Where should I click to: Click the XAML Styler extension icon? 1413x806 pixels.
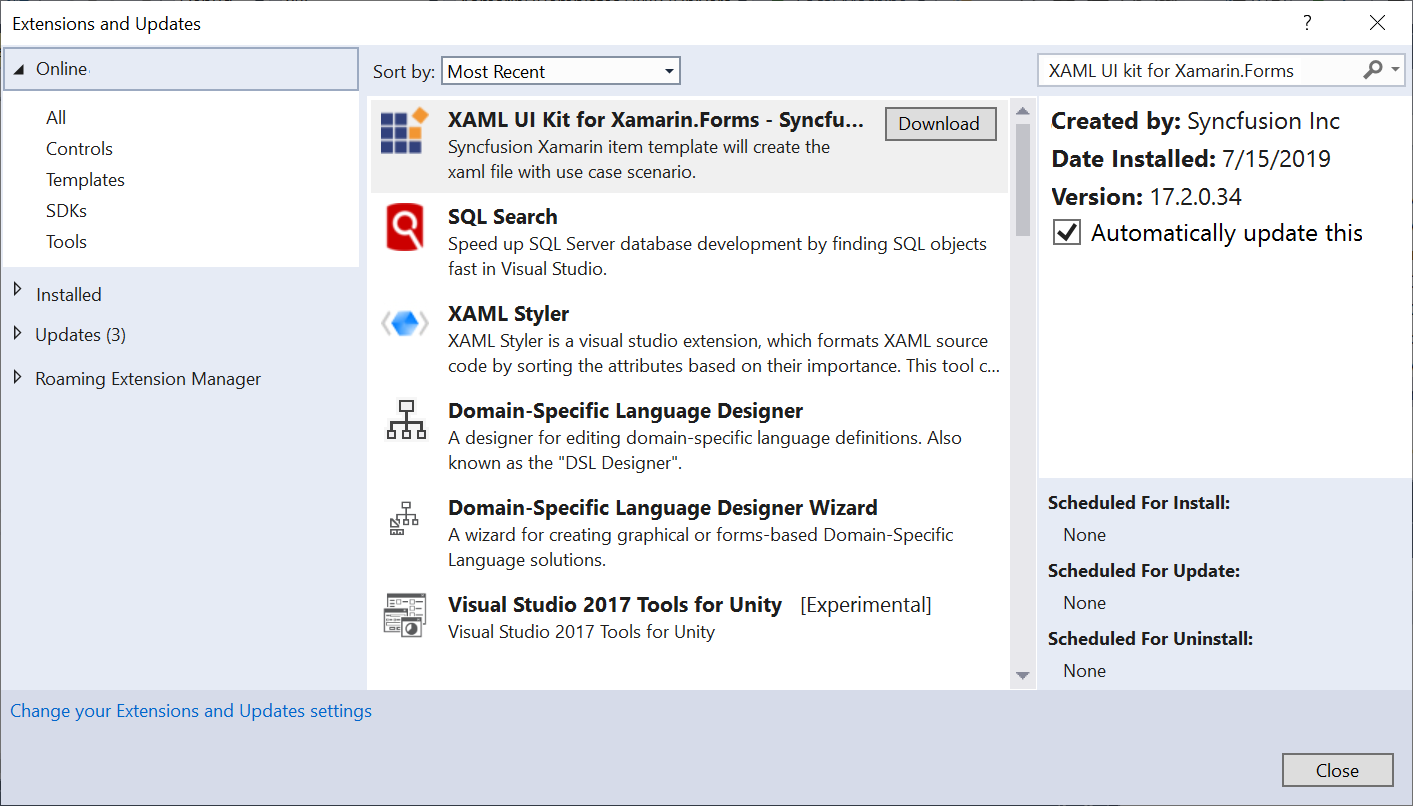coord(405,323)
